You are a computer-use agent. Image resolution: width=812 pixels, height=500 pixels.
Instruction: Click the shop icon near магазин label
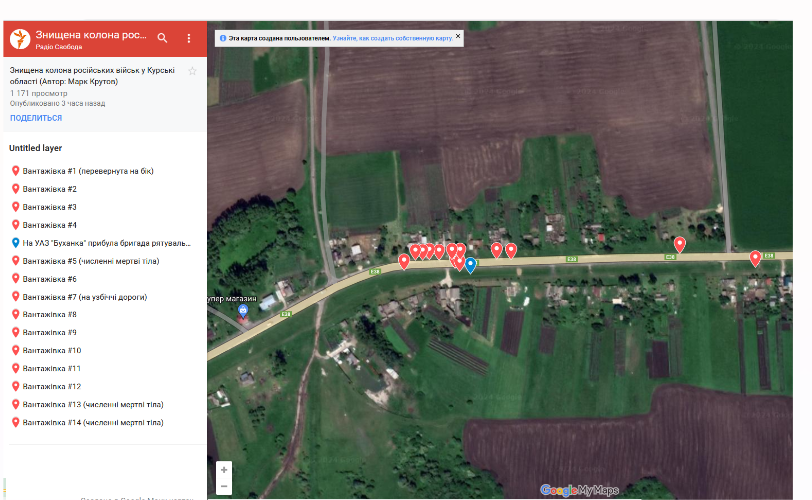pyautogui.click(x=242, y=312)
